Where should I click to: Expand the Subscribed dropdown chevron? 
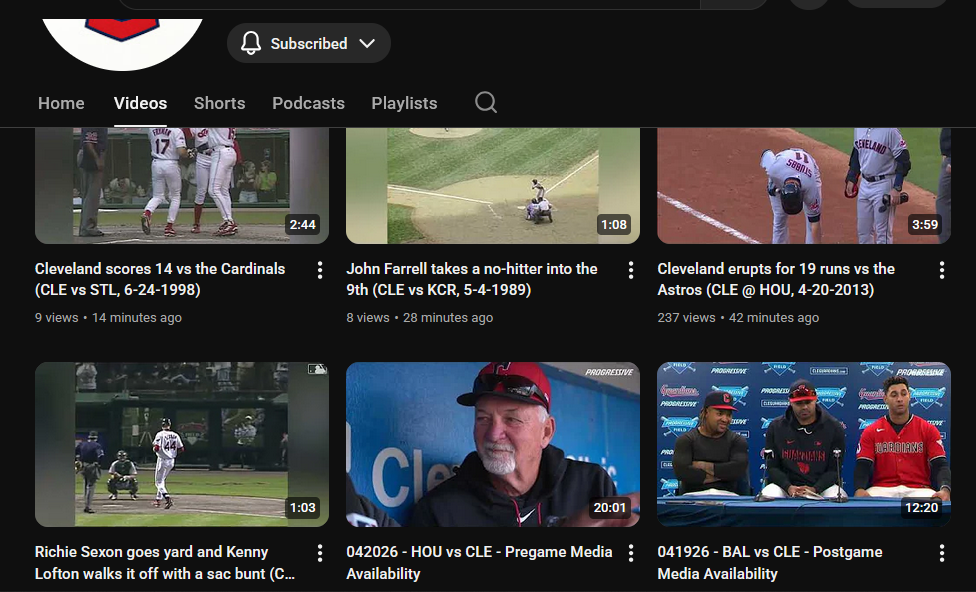point(367,44)
